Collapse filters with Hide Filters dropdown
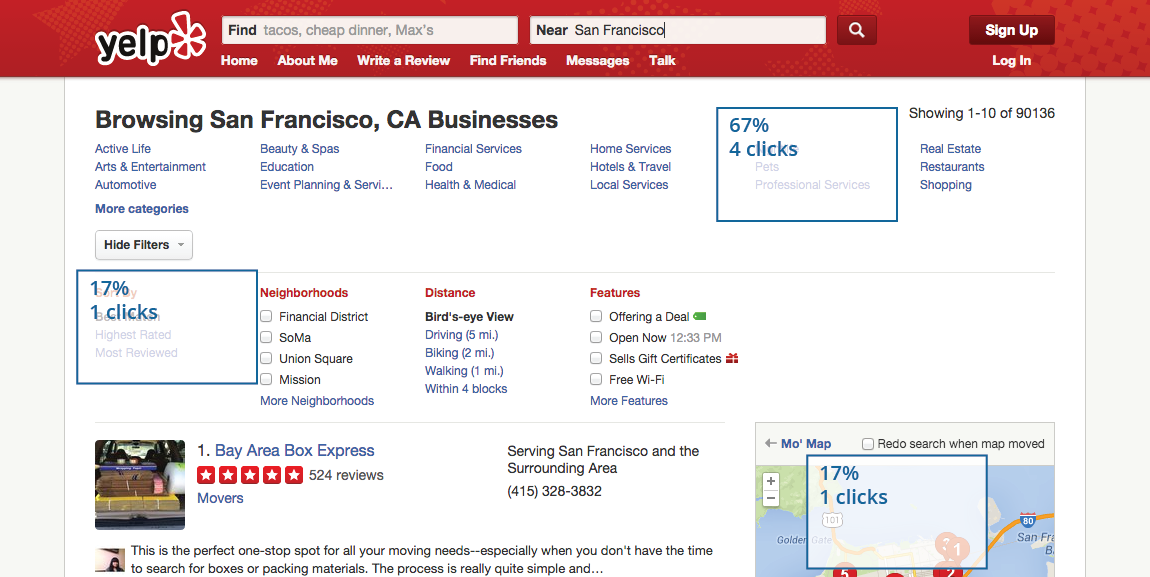 [144, 245]
